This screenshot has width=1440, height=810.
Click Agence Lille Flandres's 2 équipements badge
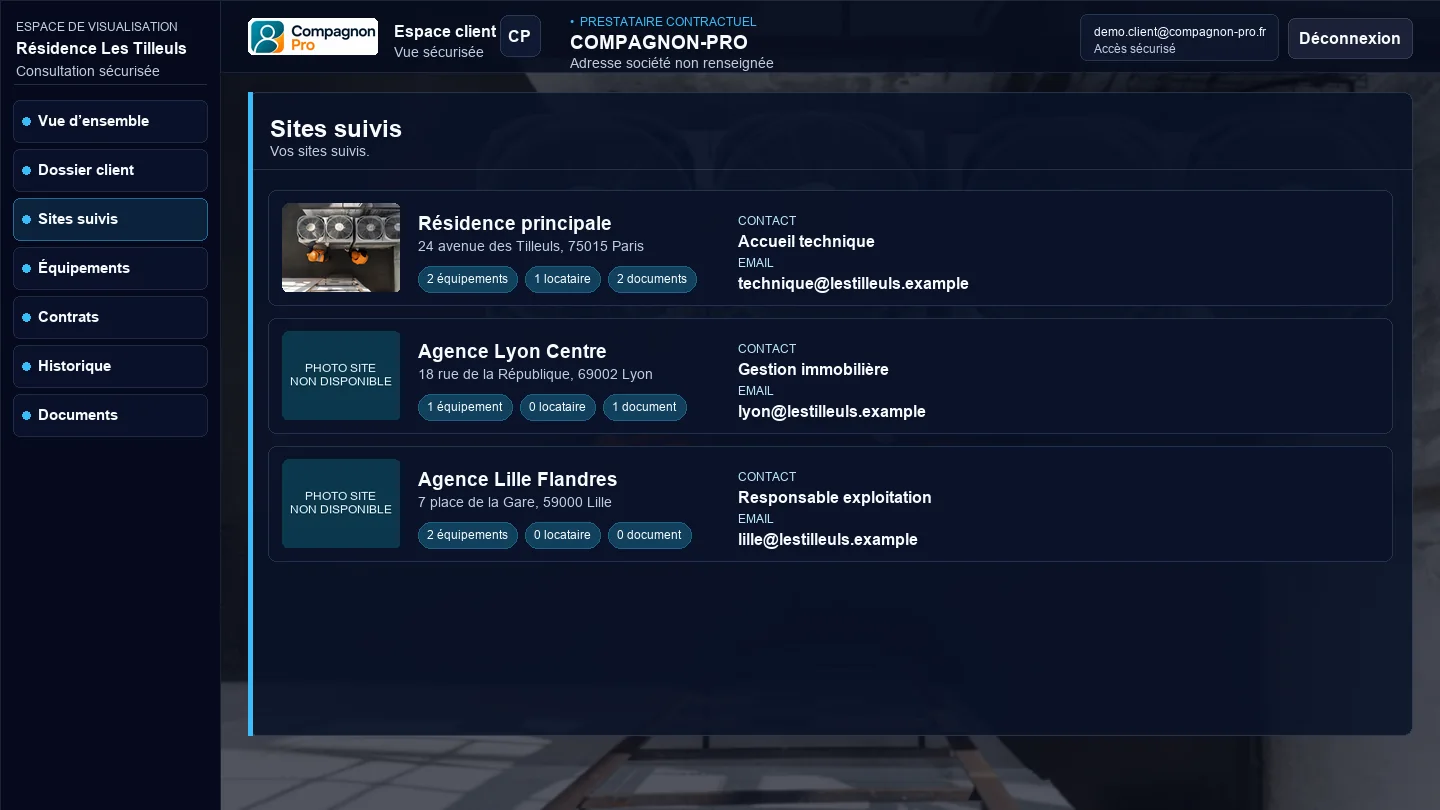[468, 535]
